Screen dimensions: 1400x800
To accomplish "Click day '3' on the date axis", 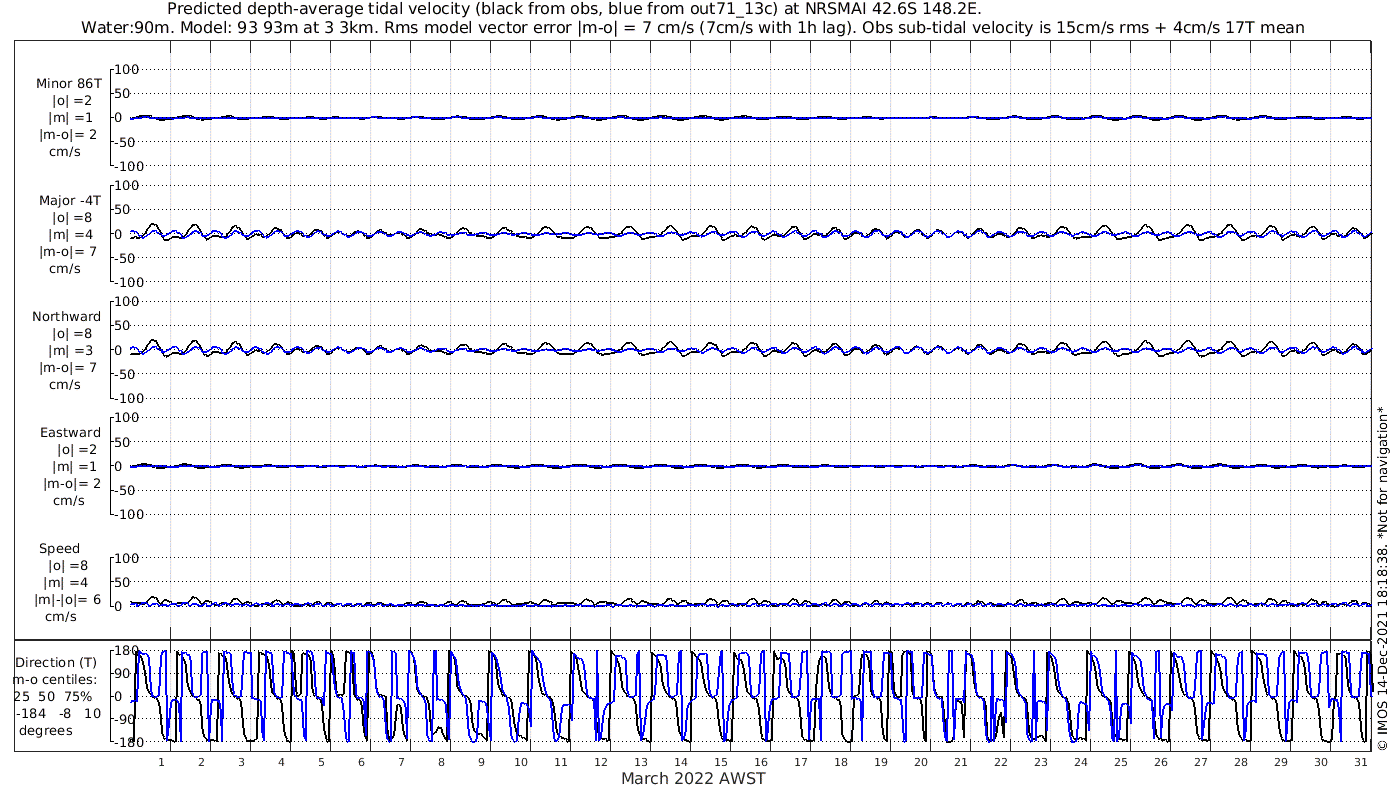I will point(241,762).
